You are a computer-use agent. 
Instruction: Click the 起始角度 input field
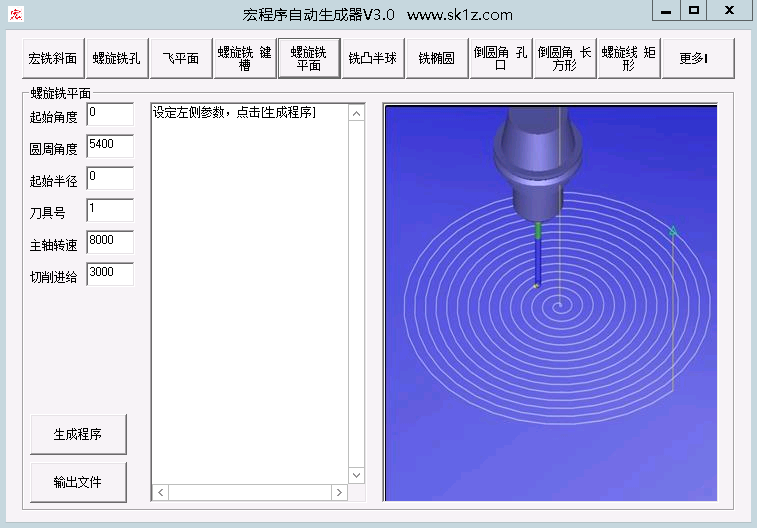coord(110,114)
